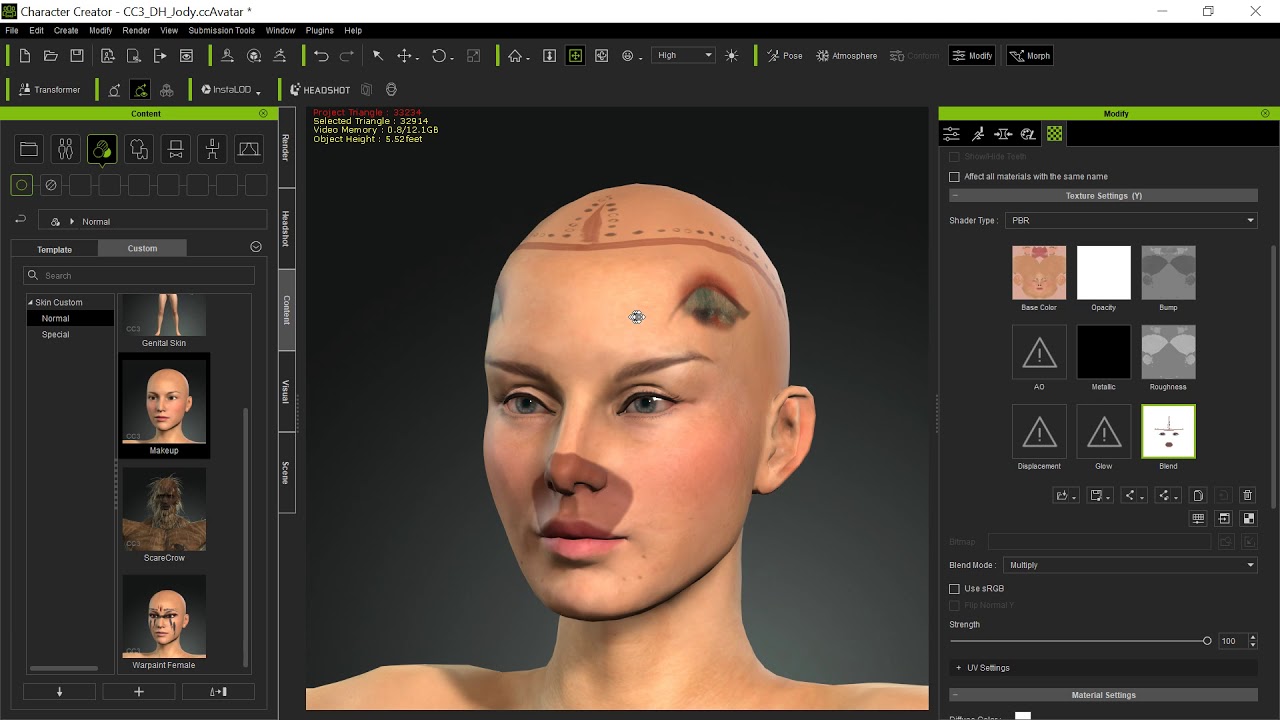Select Normal in skin tree
The image size is (1280, 720).
tap(56, 318)
